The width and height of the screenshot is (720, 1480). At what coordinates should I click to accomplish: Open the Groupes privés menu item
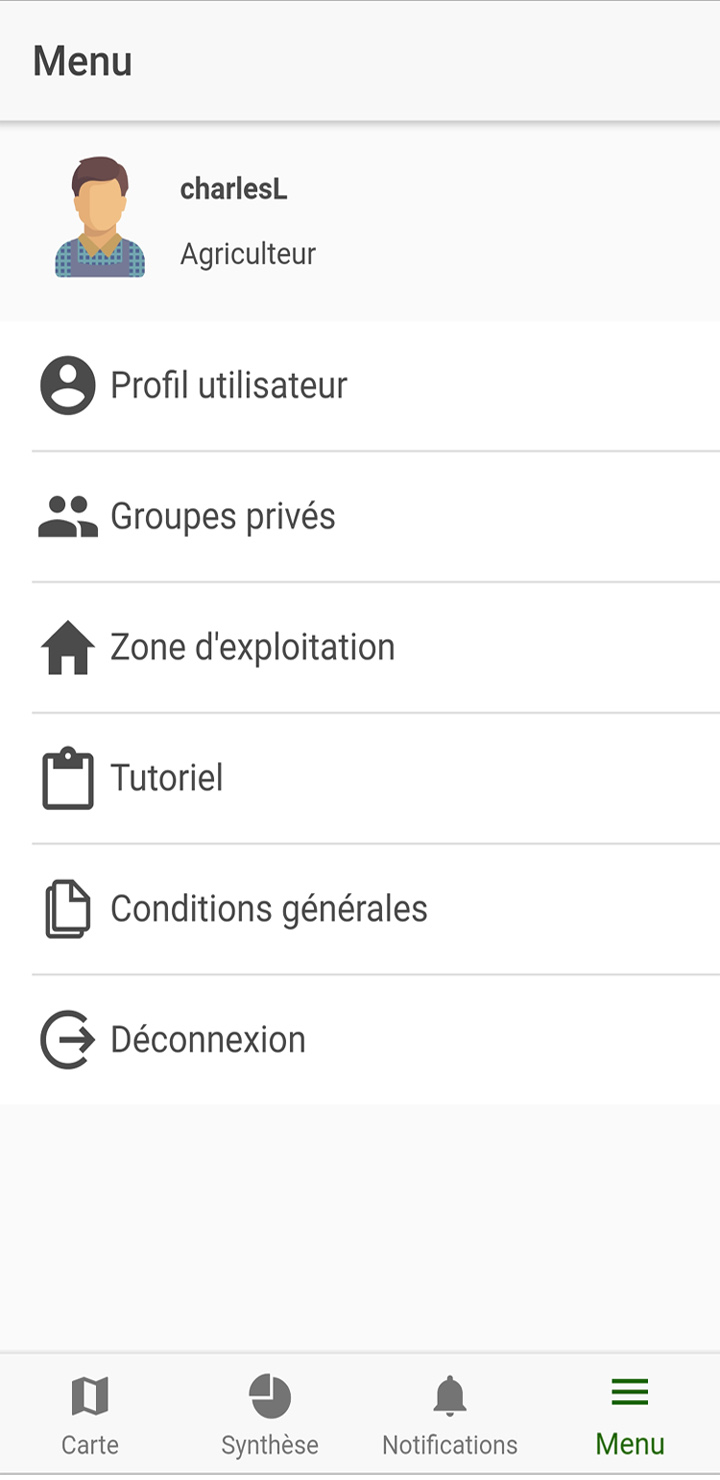click(360, 517)
